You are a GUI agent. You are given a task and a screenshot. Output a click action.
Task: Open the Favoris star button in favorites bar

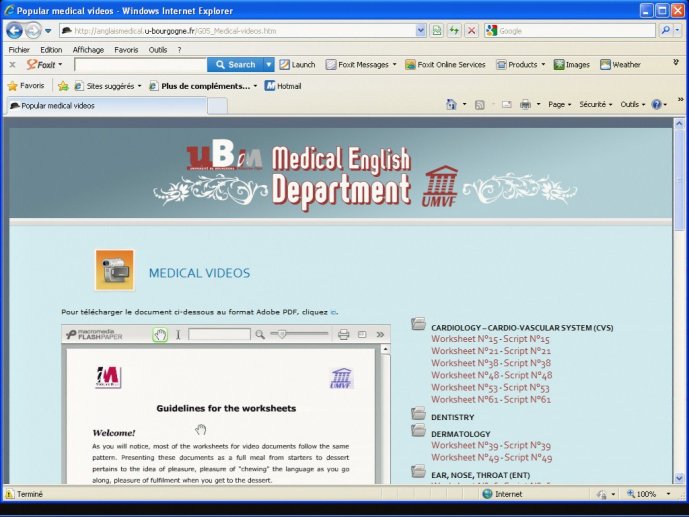tap(26, 86)
